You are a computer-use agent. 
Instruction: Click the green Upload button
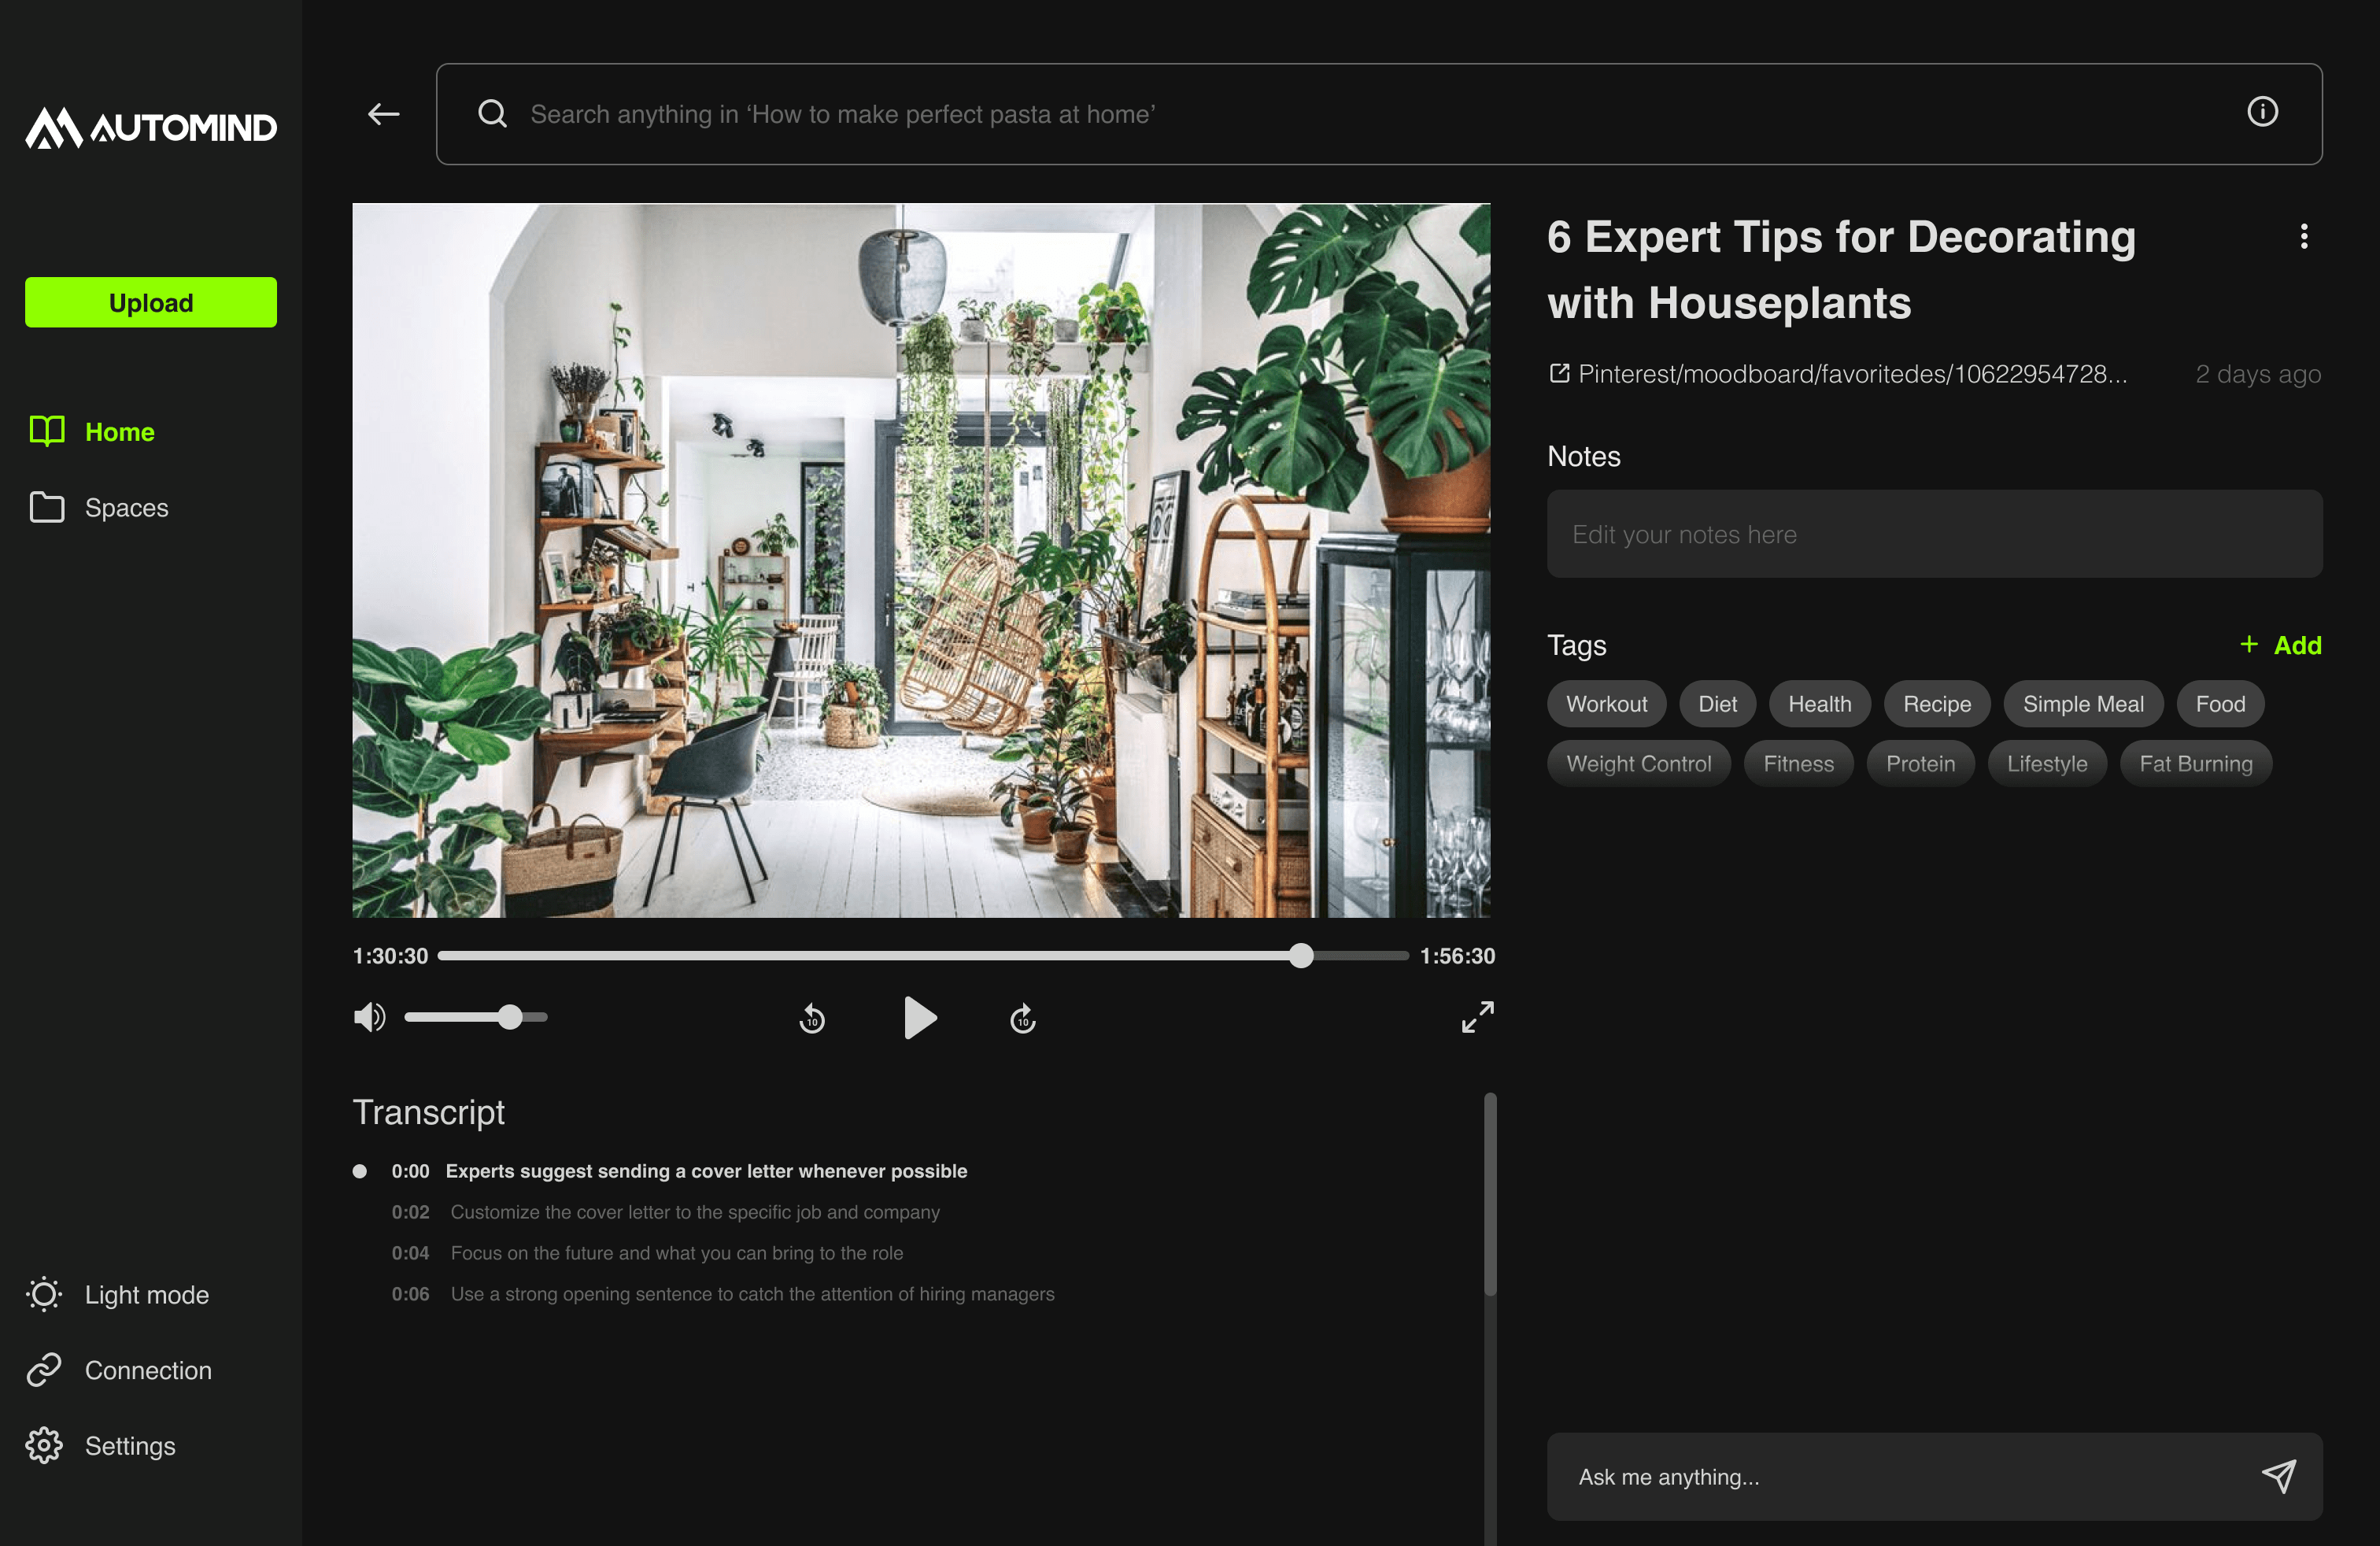(151, 302)
